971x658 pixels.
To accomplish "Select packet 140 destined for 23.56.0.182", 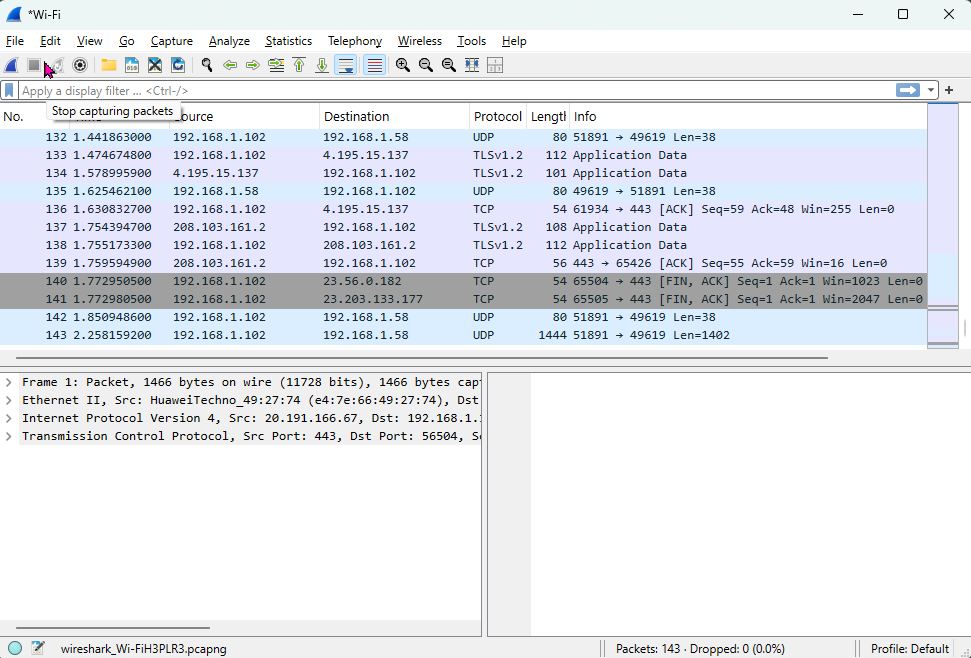I will [x=463, y=281].
